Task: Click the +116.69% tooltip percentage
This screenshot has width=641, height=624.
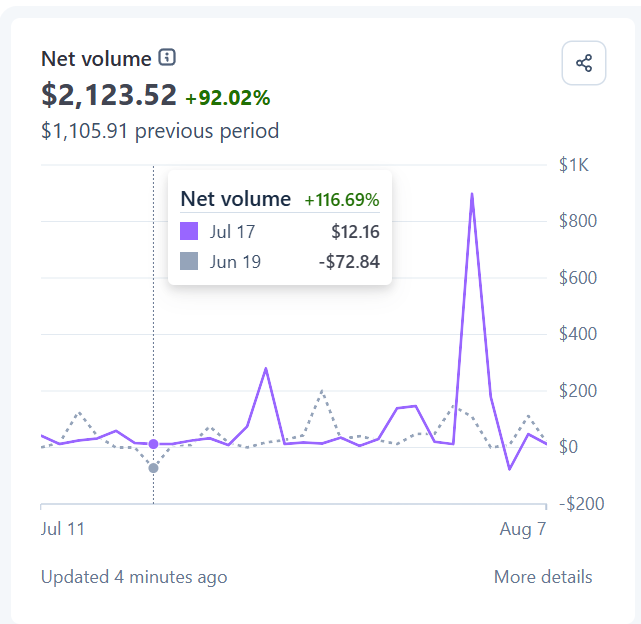Action: (x=342, y=200)
